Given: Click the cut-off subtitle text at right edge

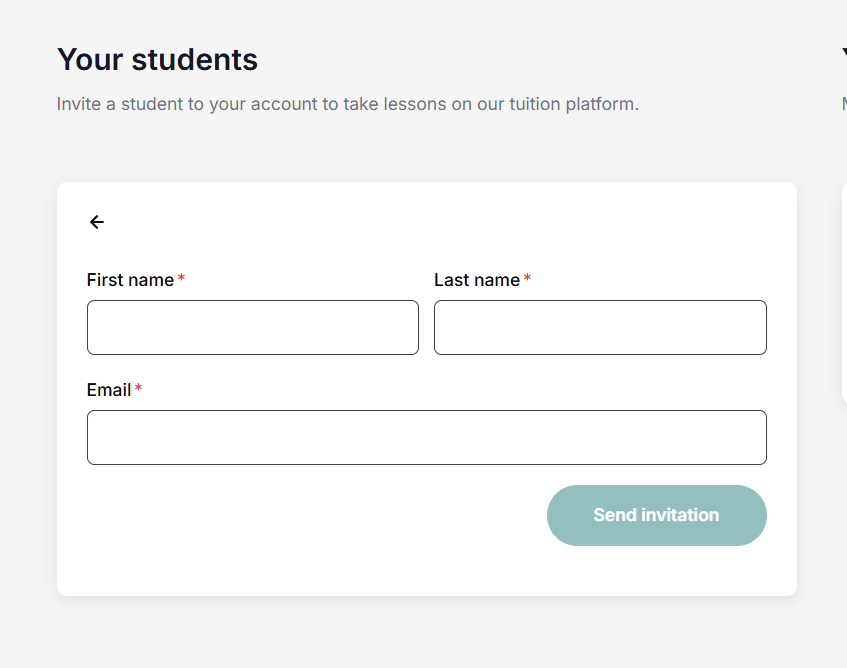Looking at the screenshot, I should [x=843, y=104].
